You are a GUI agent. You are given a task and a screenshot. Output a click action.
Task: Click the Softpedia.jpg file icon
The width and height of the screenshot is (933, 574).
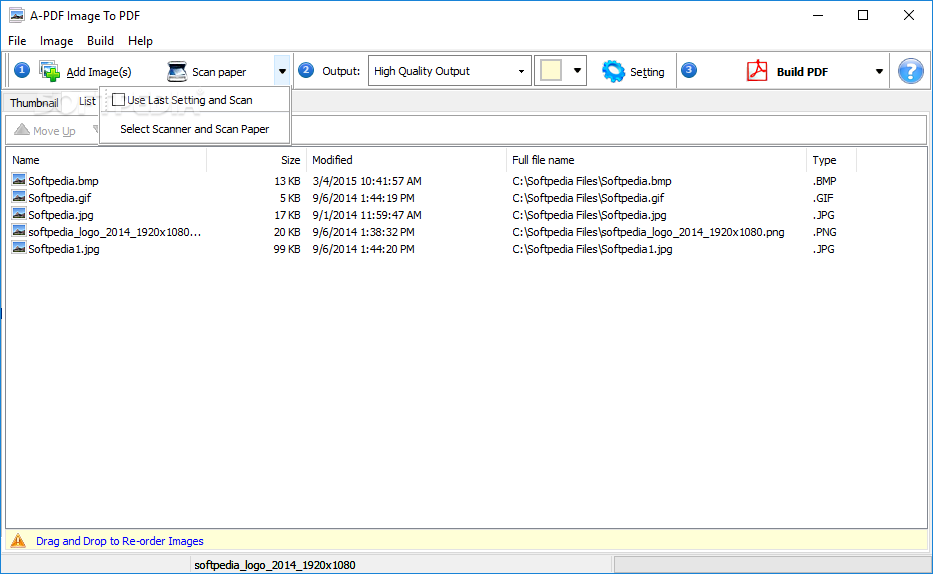(x=19, y=214)
